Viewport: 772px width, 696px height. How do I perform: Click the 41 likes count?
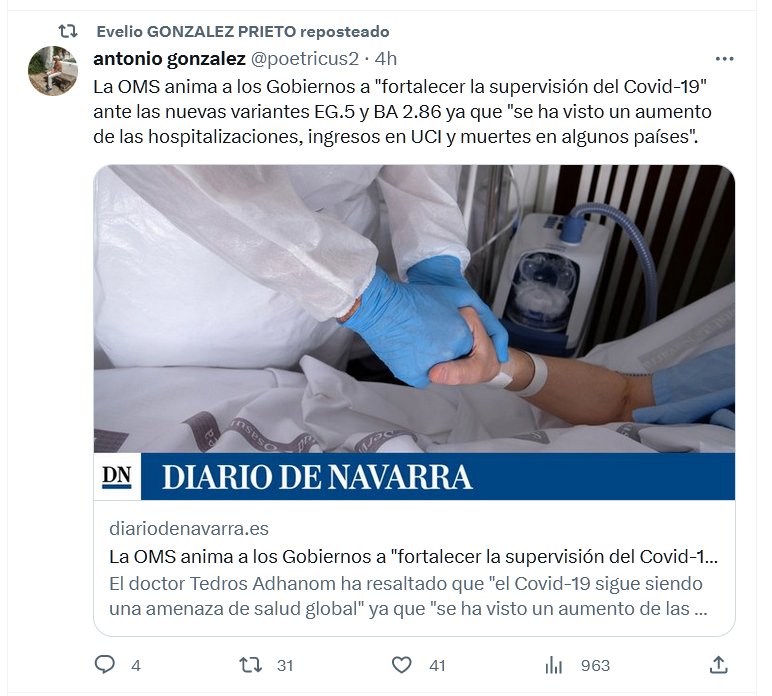coord(437,665)
